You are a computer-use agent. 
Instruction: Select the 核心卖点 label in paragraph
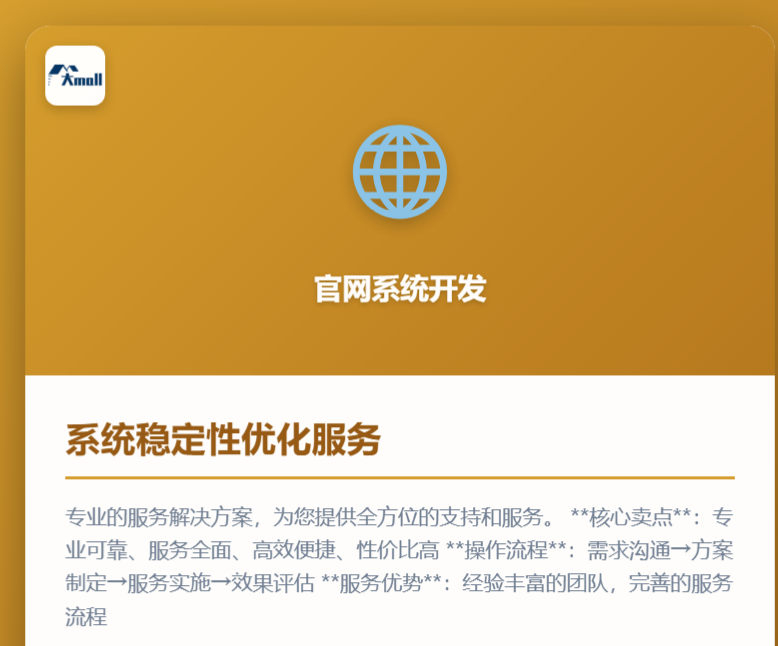click(x=632, y=517)
